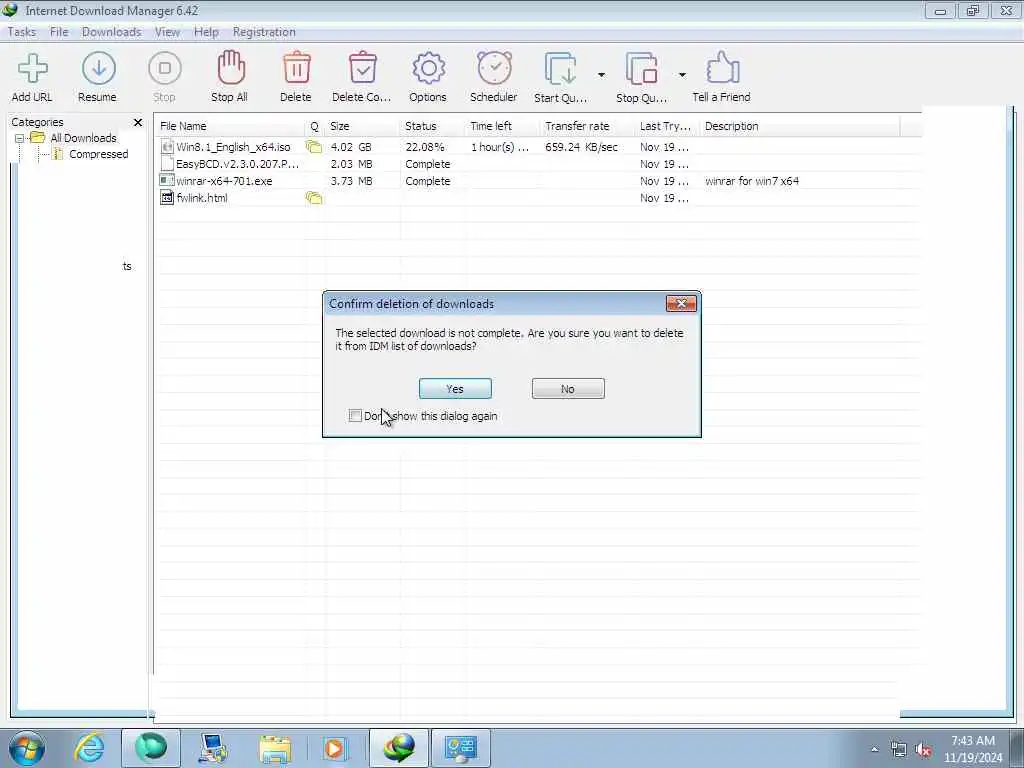Click the queue icon for Win8.1 ISO
Image resolution: width=1024 pixels, height=768 pixels.
pyautogui.click(x=314, y=147)
